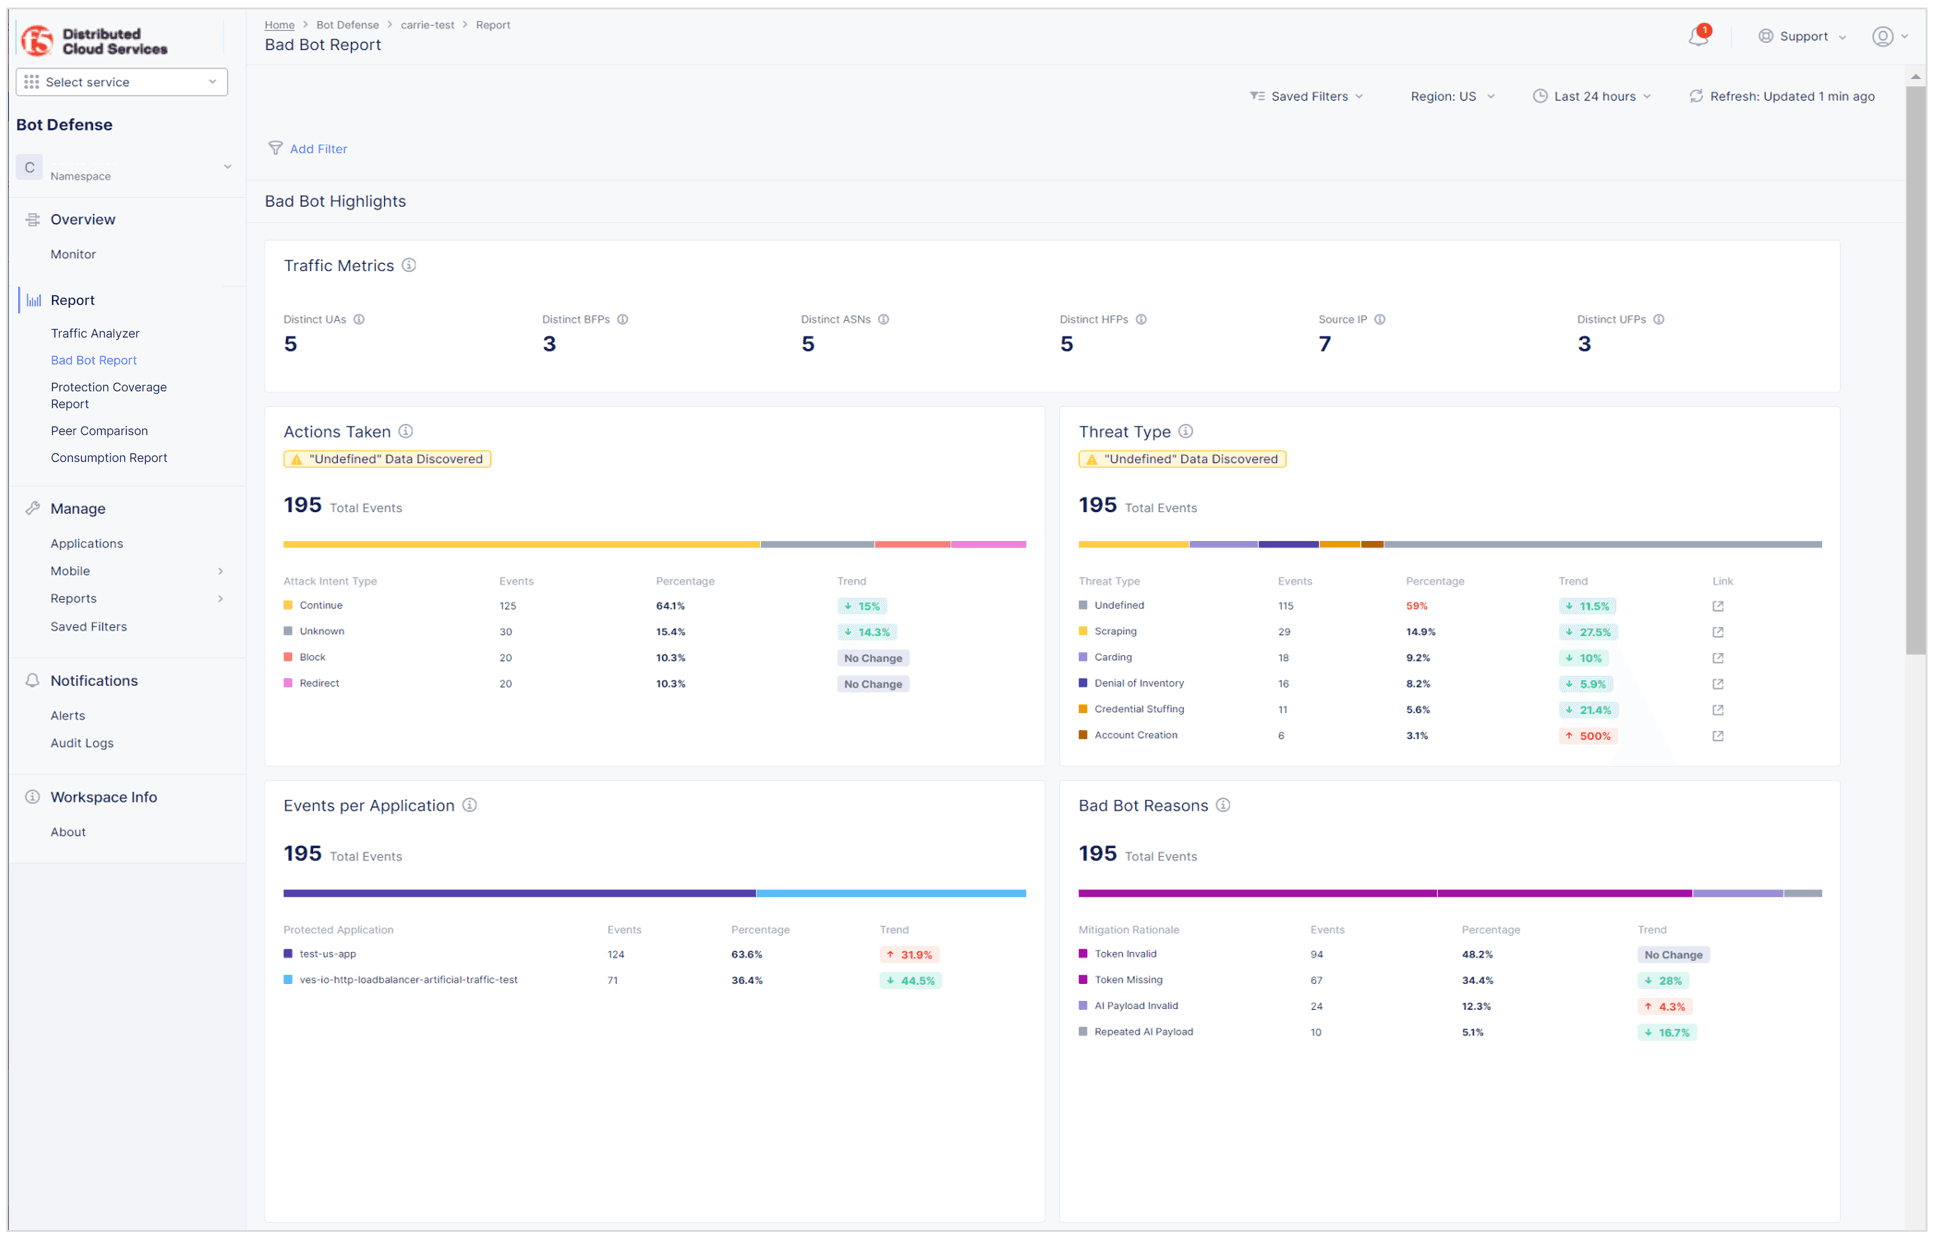This screenshot has width=1938, height=1245.
Task: Open the Saved Filters dropdown in the top bar
Action: (1306, 97)
